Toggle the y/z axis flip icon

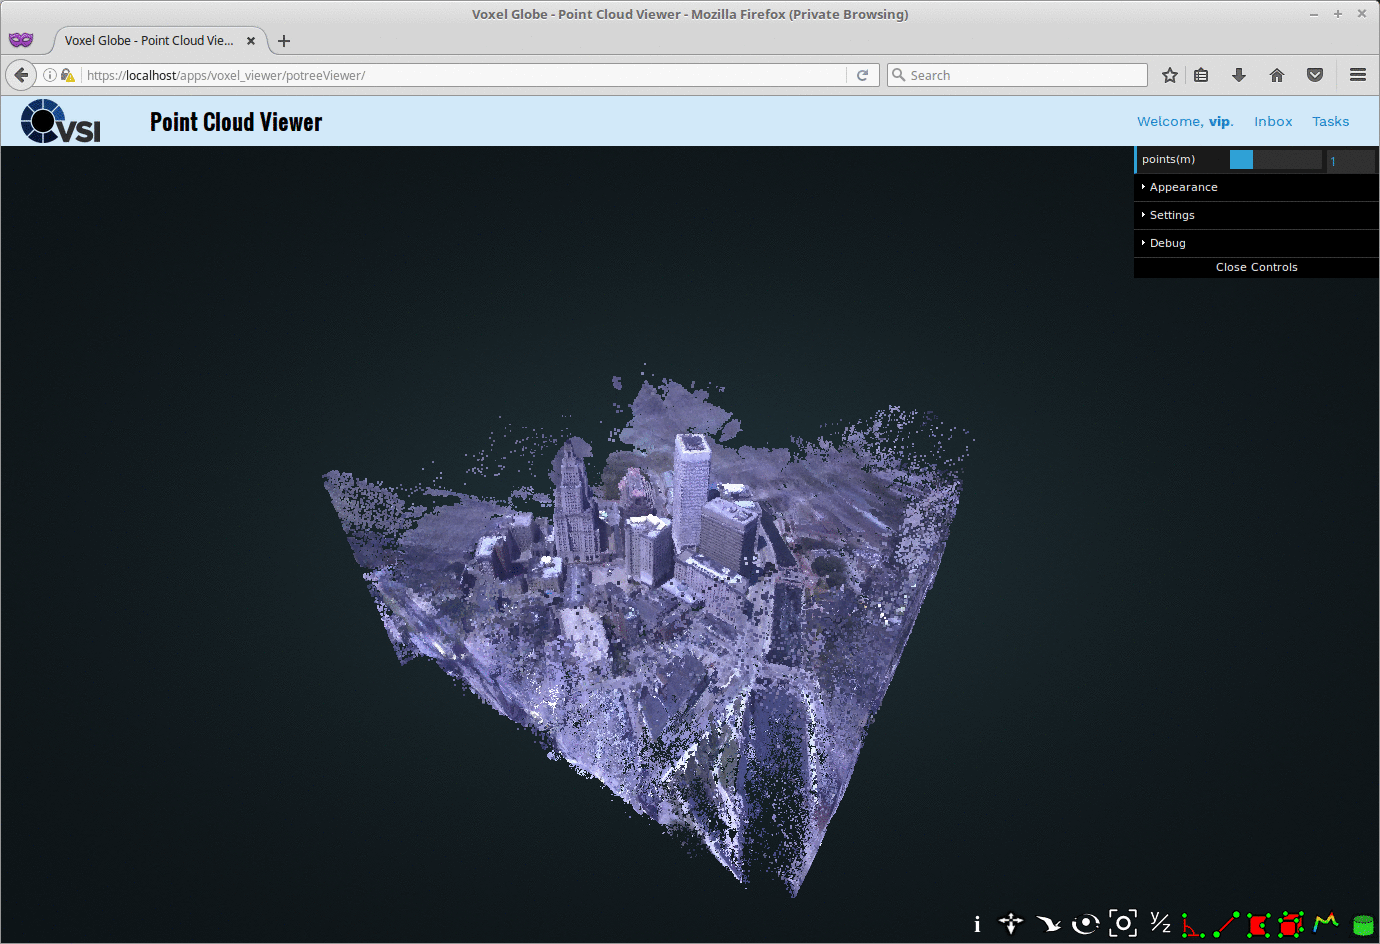coord(1160,923)
